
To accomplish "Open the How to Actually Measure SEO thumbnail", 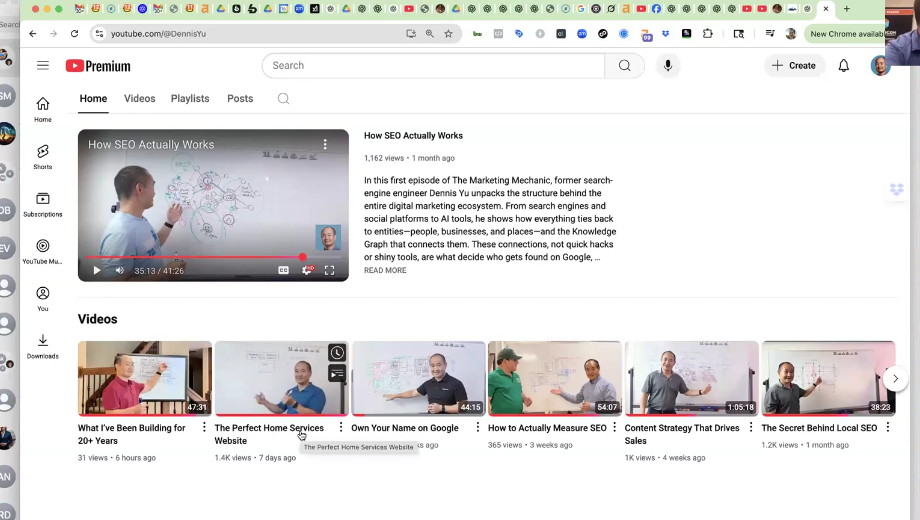I will [555, 378].
